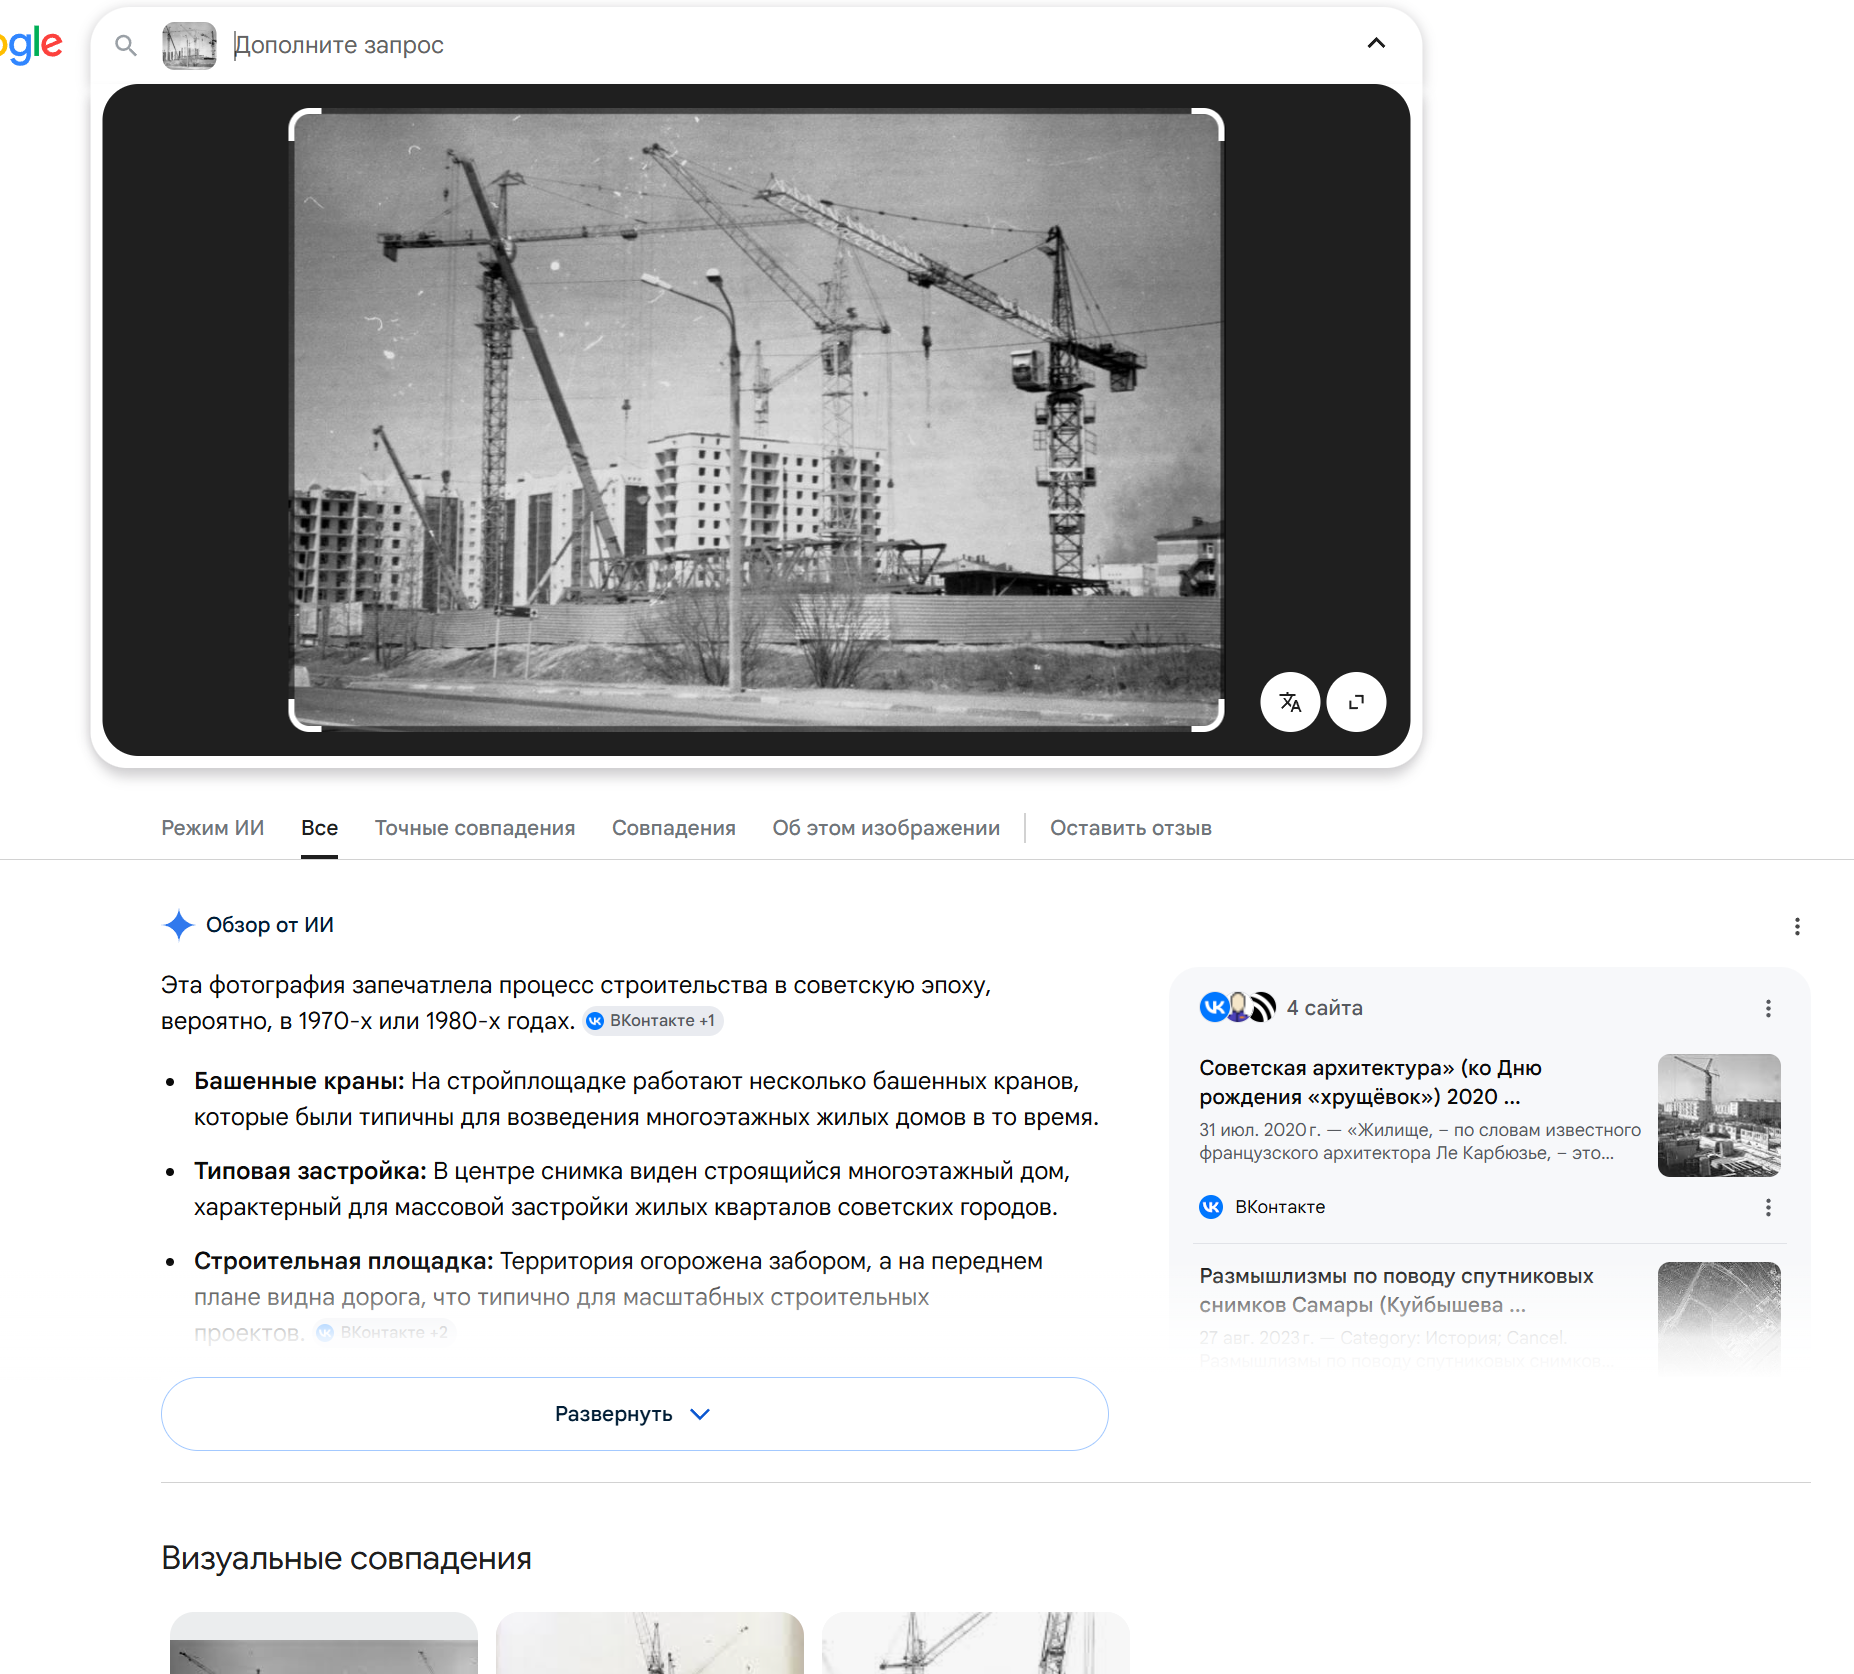The height and width of the screenshot is (1674, 1854).
Task: Open the three-dot menu next to ВКонтакте source
Action: pyautogui.click(x=1768, y=1207)
